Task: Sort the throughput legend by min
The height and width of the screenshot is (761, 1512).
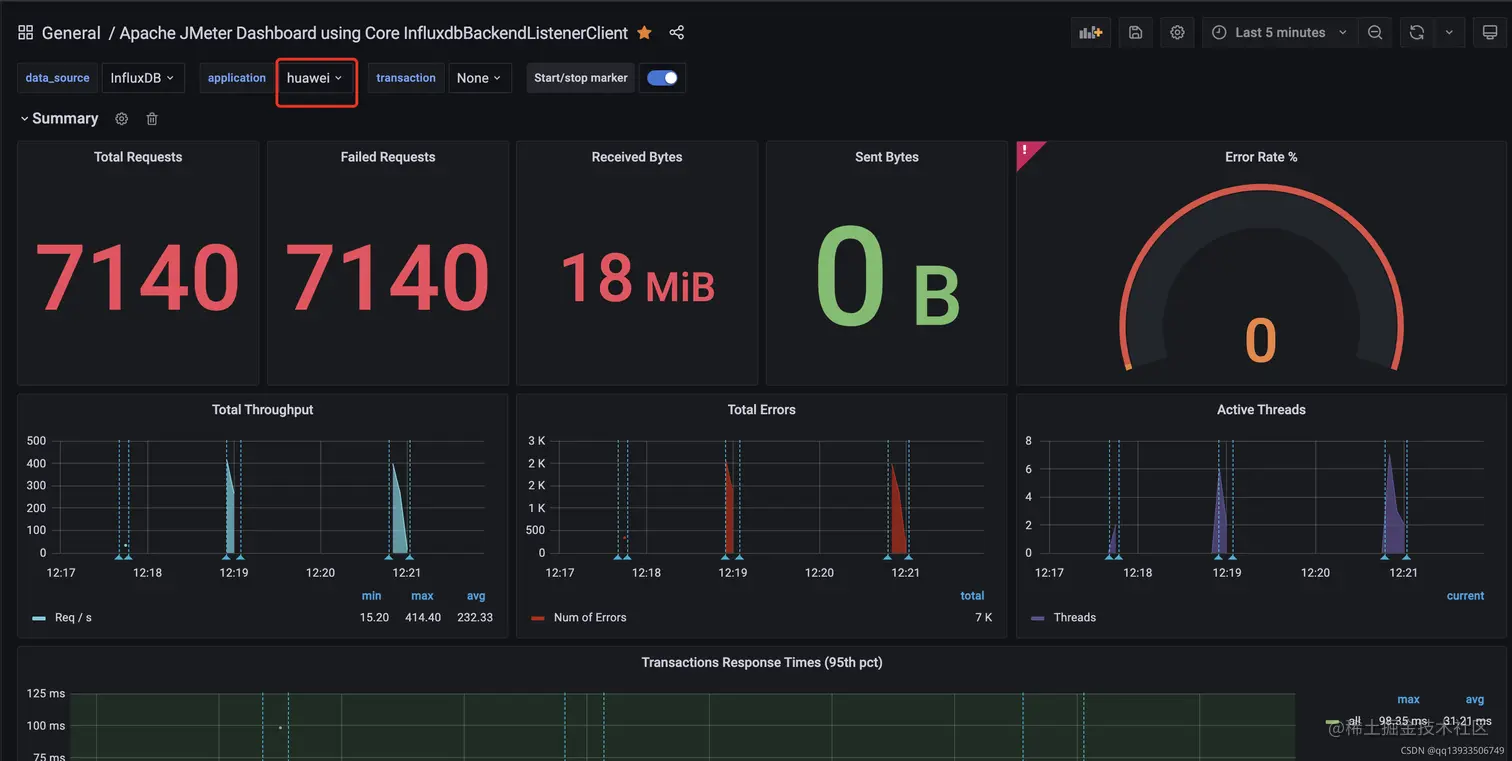Action: point(371,596)
